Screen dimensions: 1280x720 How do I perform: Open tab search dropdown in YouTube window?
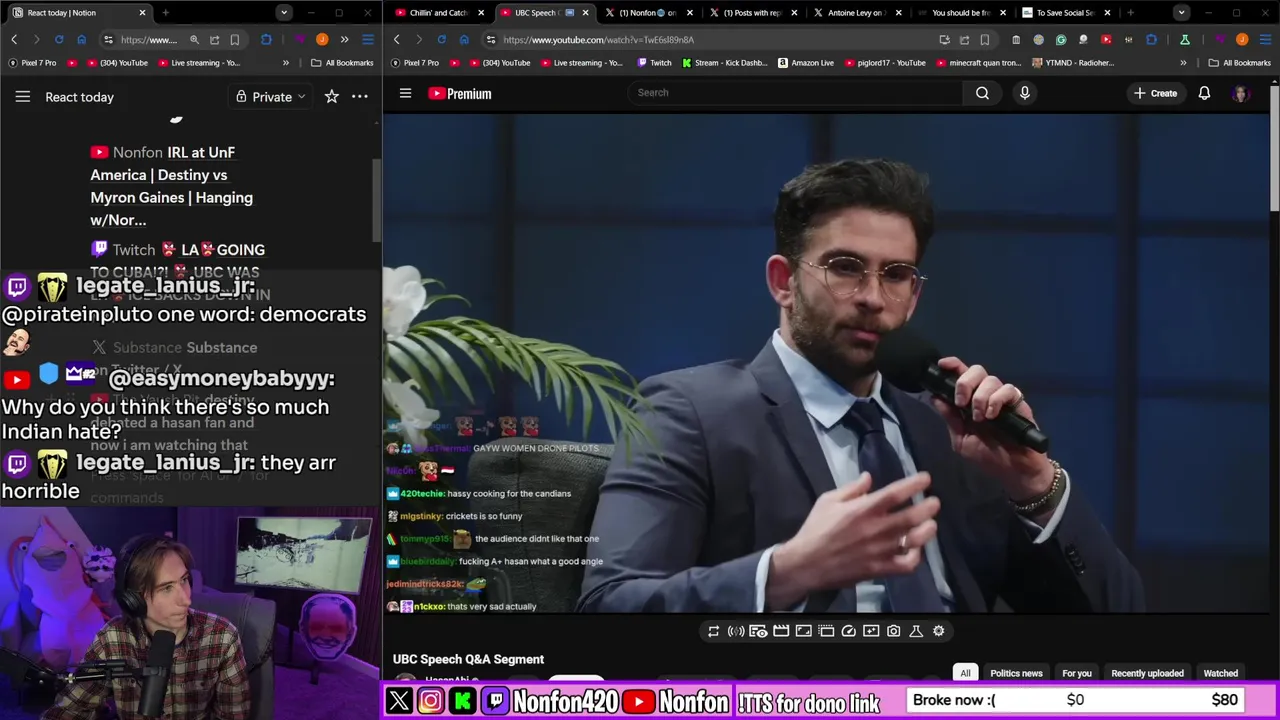tap(1182, 13)
